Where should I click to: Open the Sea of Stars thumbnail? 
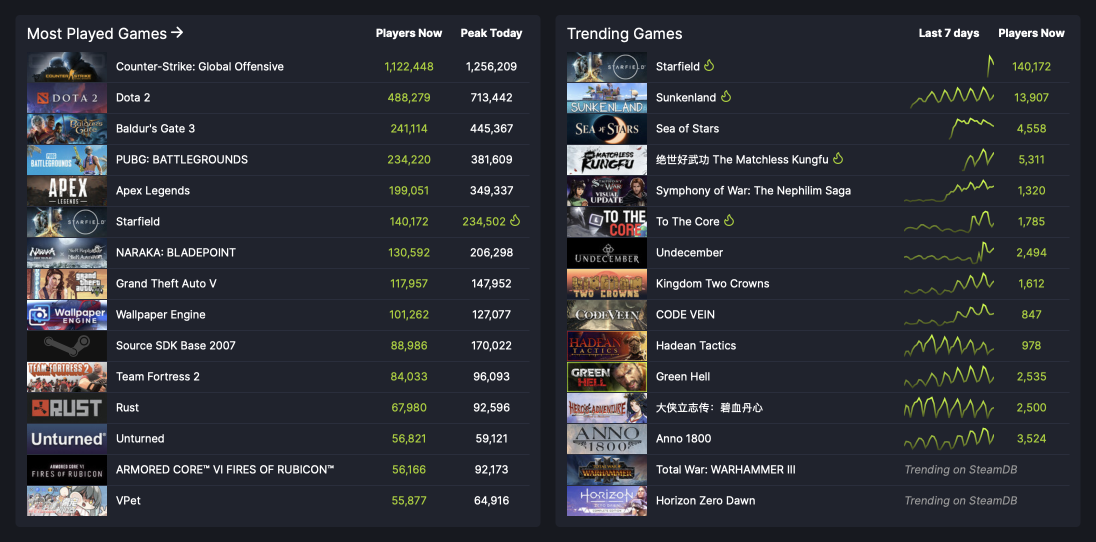[x=607, y=129]
